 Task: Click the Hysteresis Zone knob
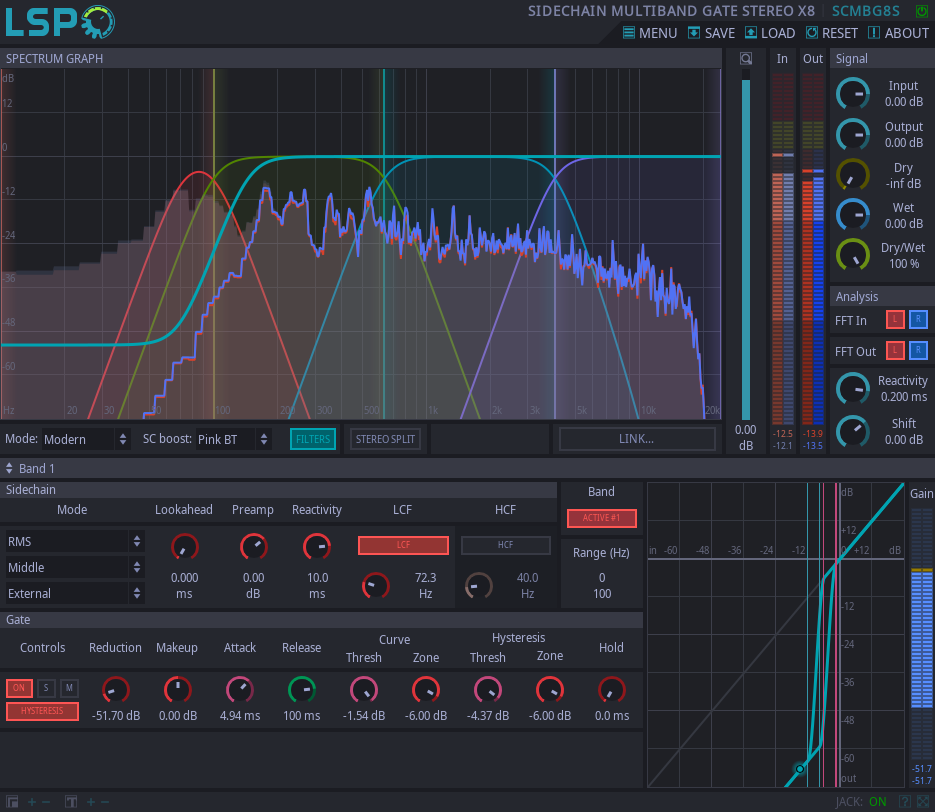550,690
